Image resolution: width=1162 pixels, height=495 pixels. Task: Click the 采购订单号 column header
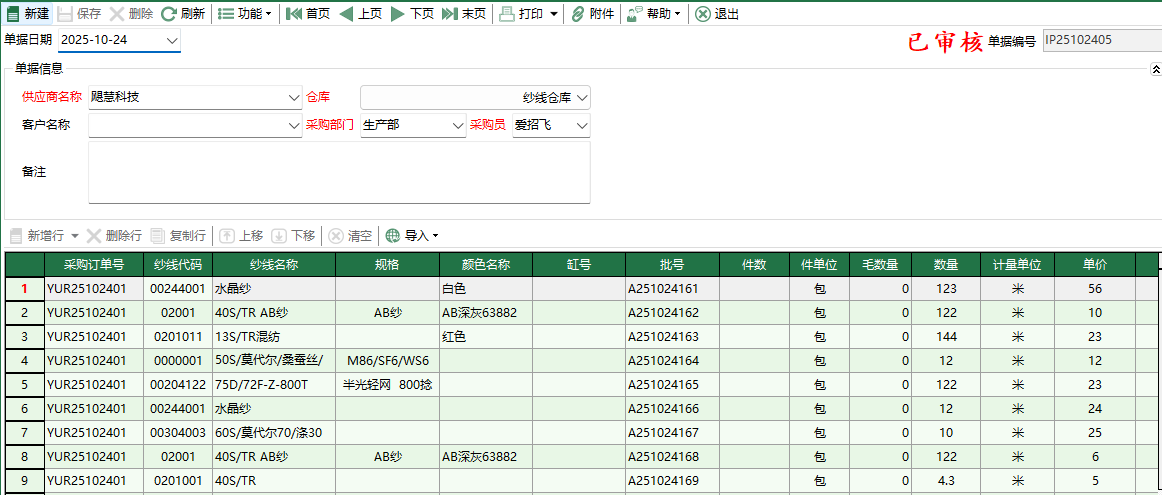[94, 265]
